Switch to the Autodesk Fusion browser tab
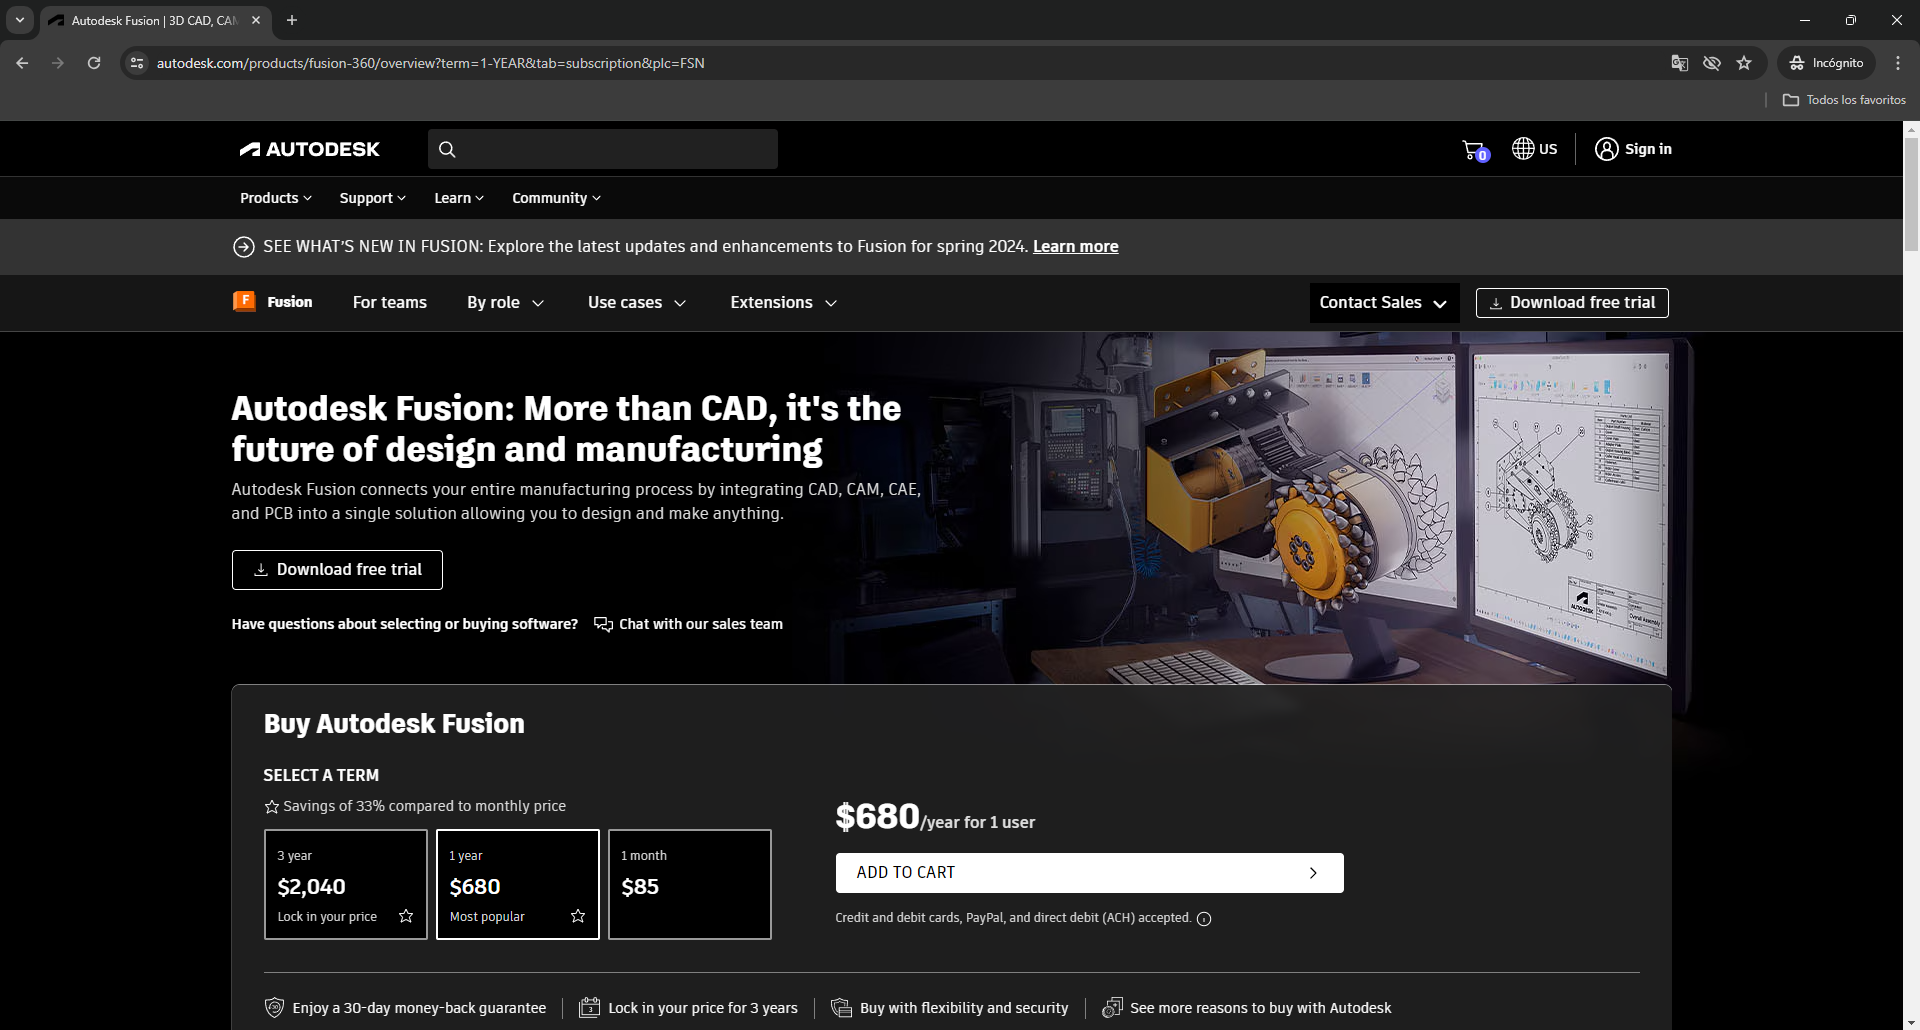This screenshot has width=1920, height=1030. pos(155,20)
